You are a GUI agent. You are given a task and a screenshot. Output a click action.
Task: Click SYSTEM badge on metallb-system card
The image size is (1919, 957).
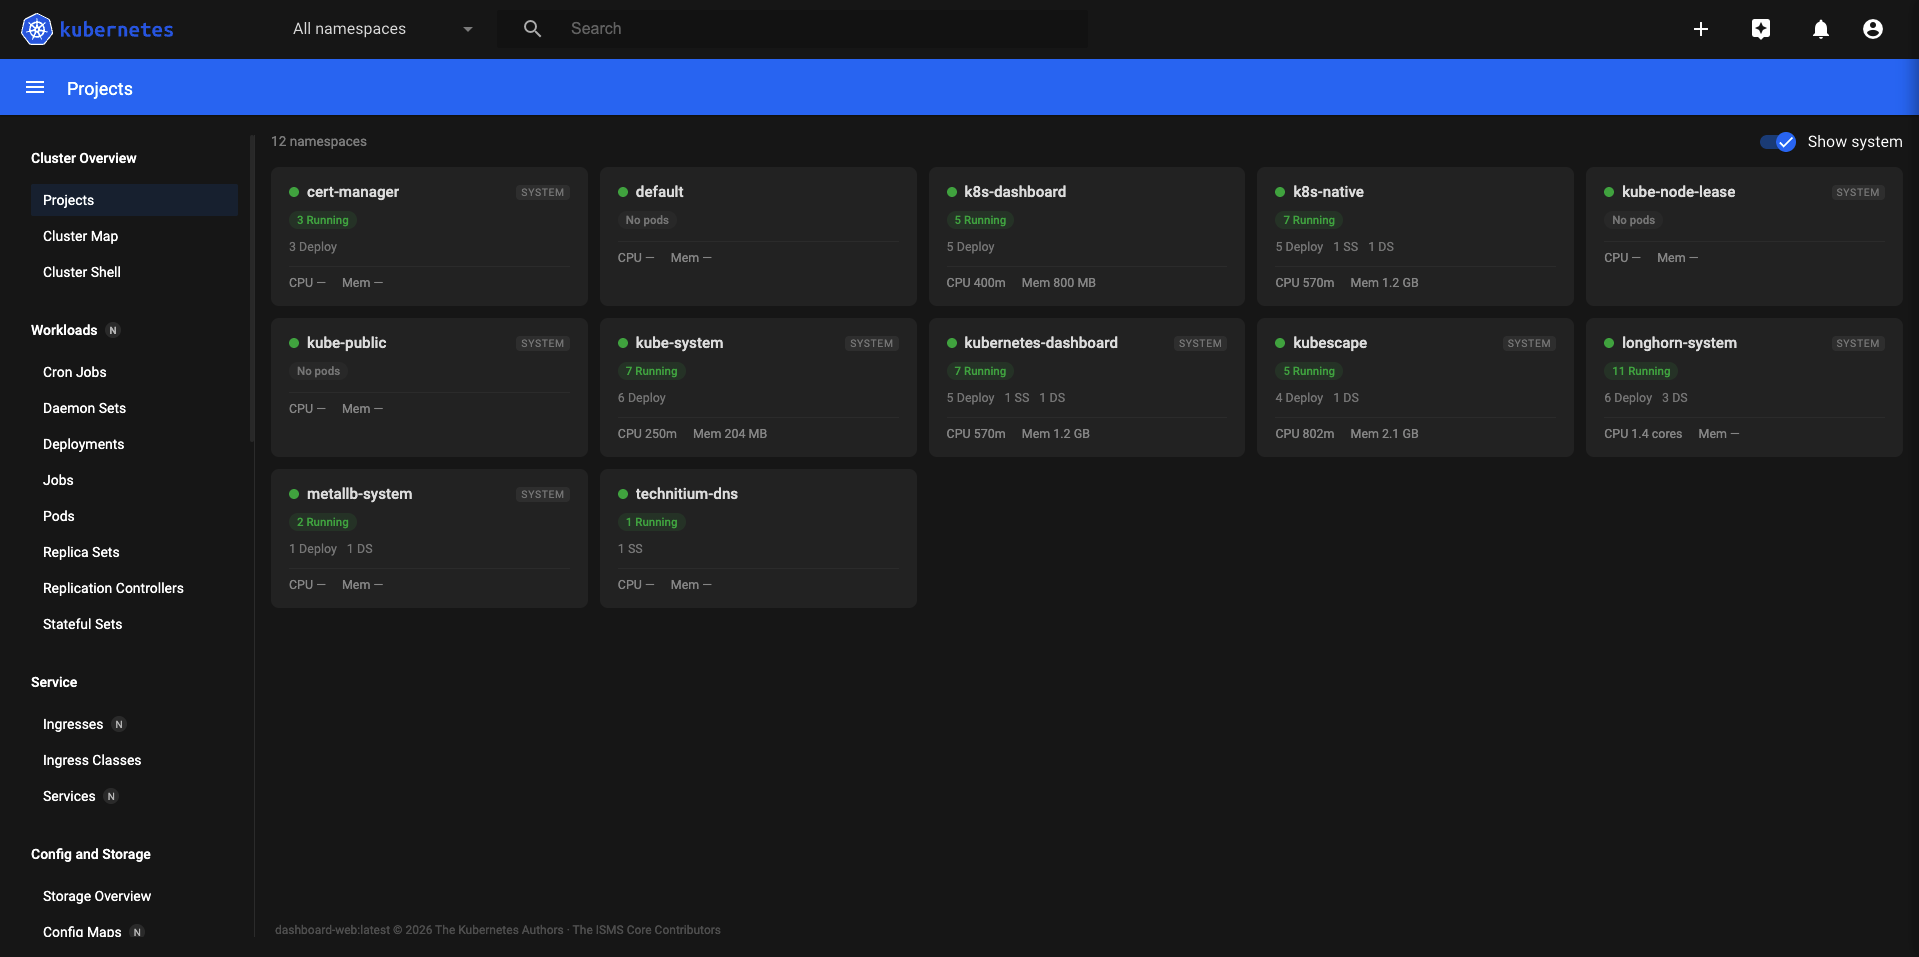[543, 494]
